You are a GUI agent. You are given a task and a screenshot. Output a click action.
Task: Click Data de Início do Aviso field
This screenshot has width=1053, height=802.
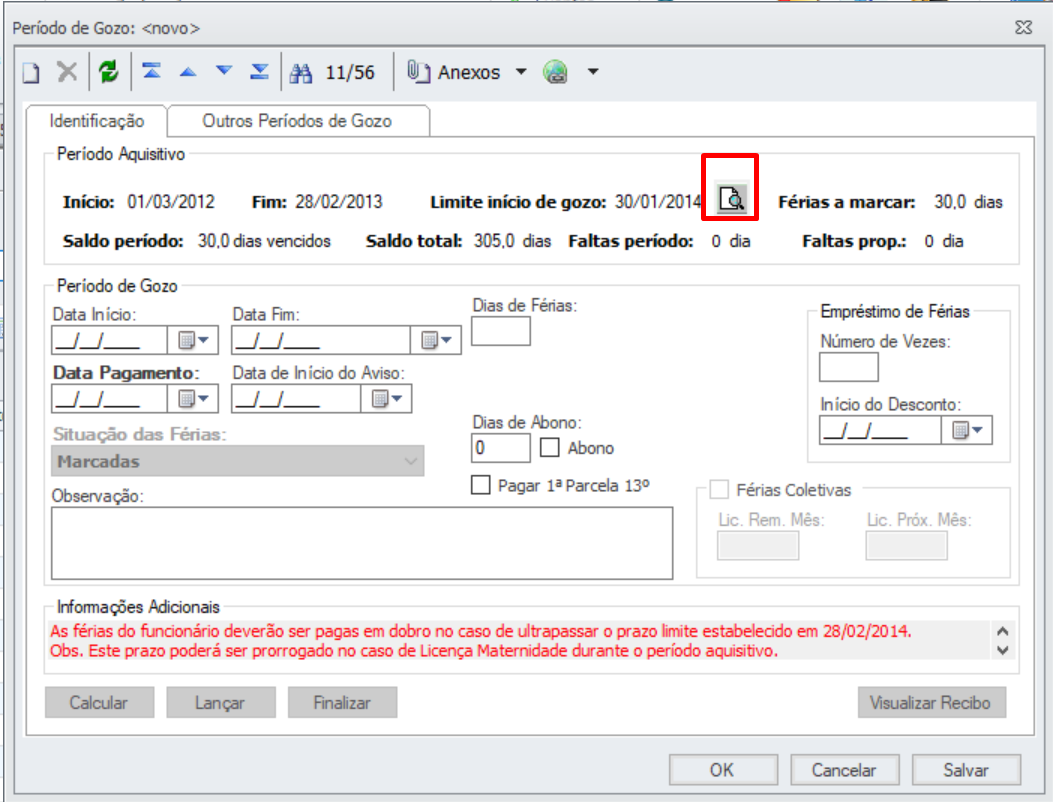click(296, 399)
